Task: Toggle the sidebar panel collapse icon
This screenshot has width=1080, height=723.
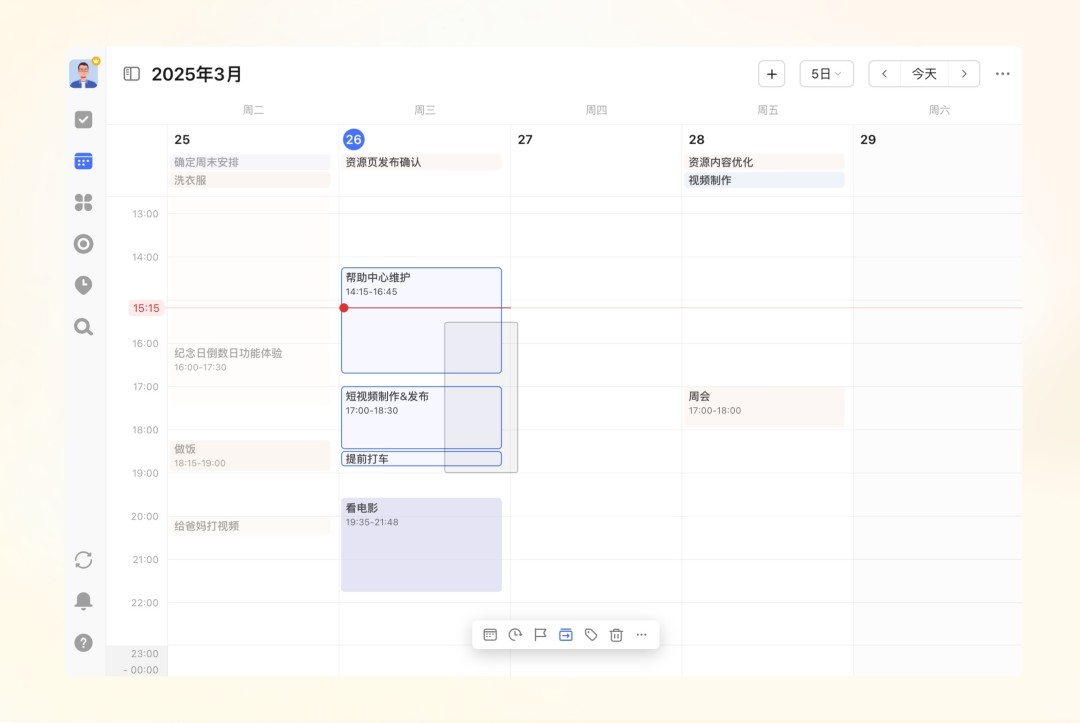Action: (x=131, y=73)
